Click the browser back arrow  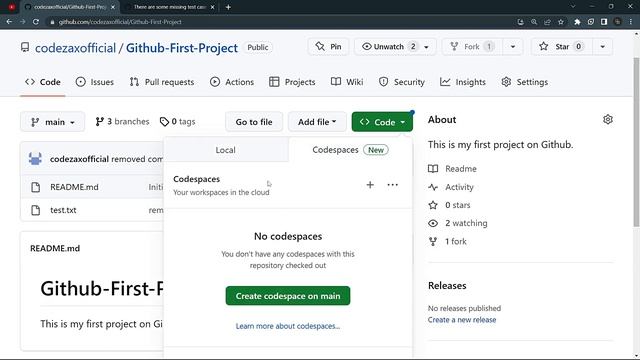click(x=9, y=22)
